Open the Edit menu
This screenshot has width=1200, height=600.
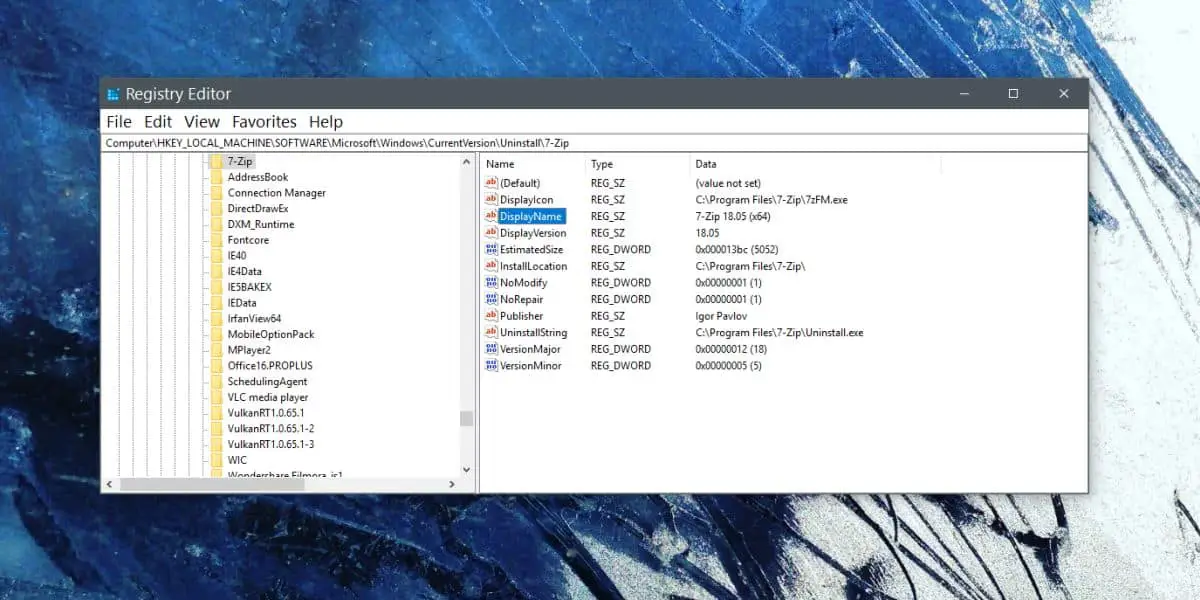point(158,122)
